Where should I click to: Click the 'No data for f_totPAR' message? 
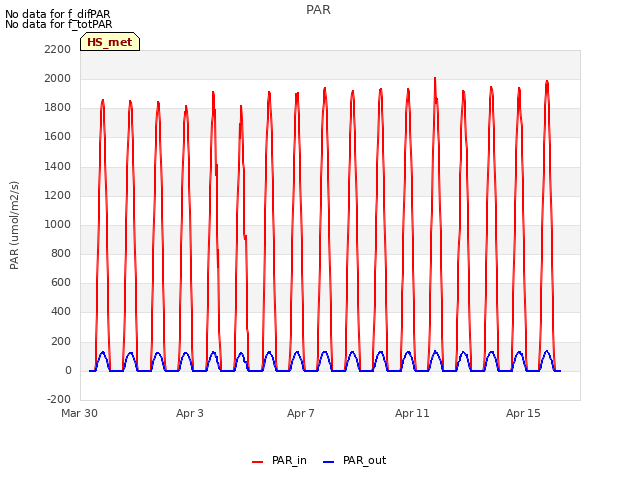(x=59, y=24)
